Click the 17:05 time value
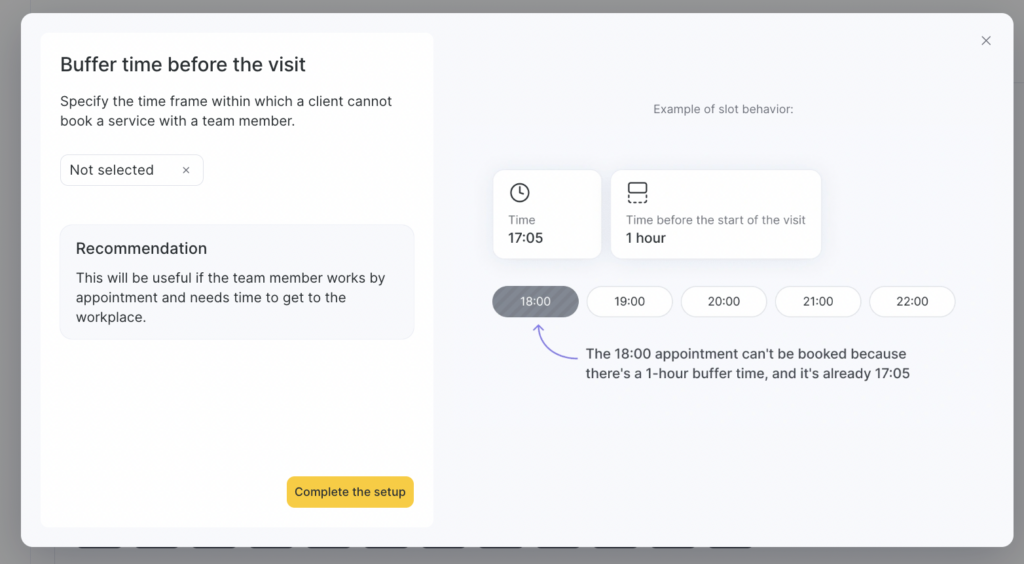Image resolution: width=1024 pixels, height=564 pixels. tap(525, 238)
